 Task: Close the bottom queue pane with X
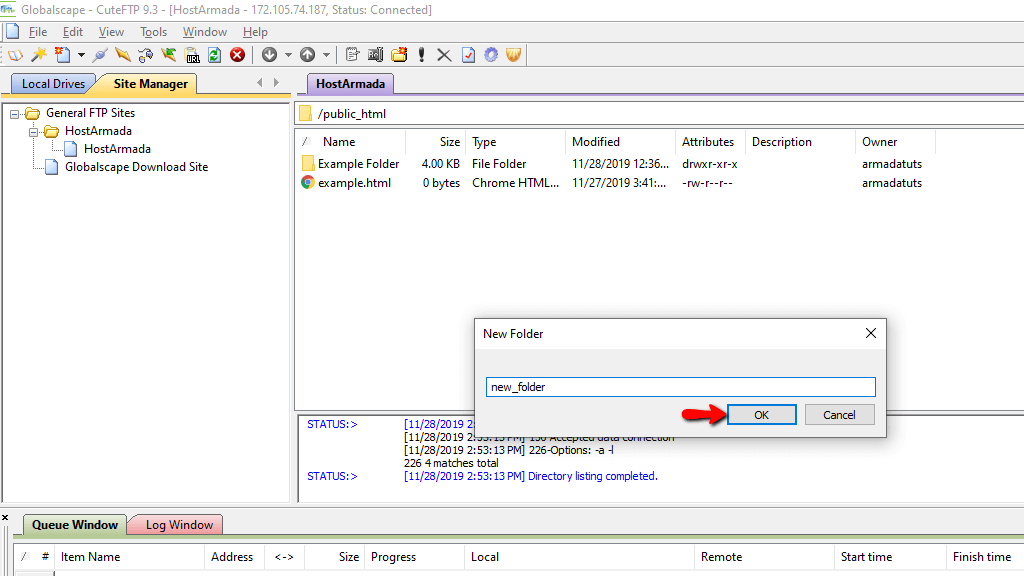tap(5, 517)
